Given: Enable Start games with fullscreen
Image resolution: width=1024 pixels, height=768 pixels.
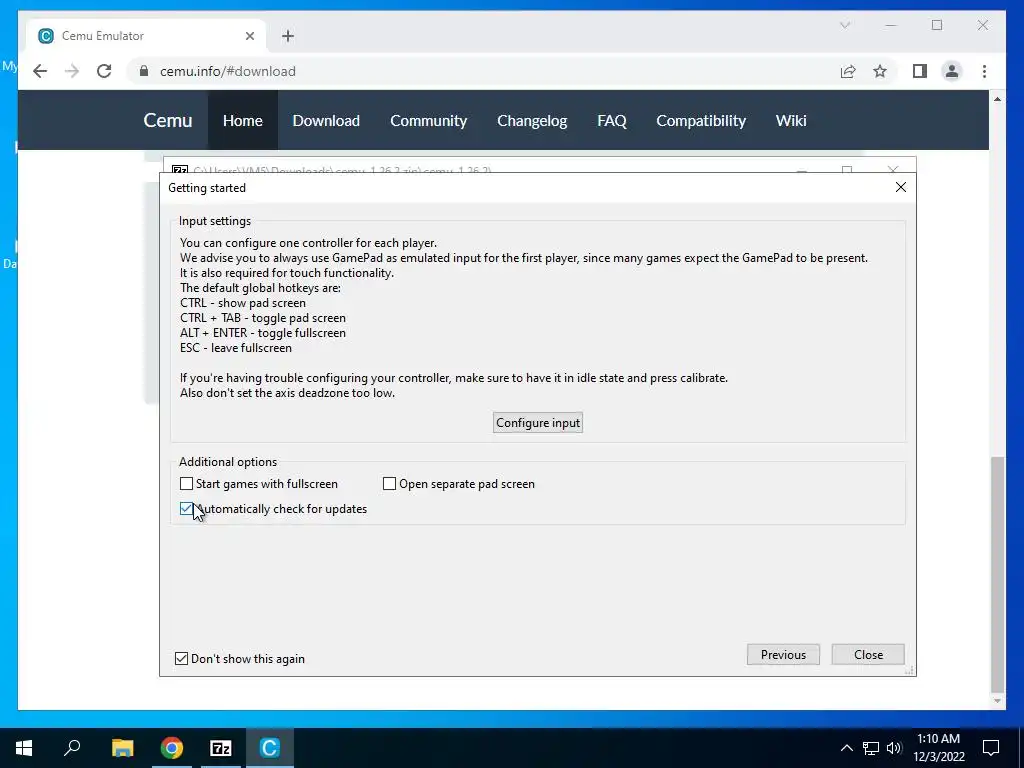Looking at the screenshot, I should 187,484.
